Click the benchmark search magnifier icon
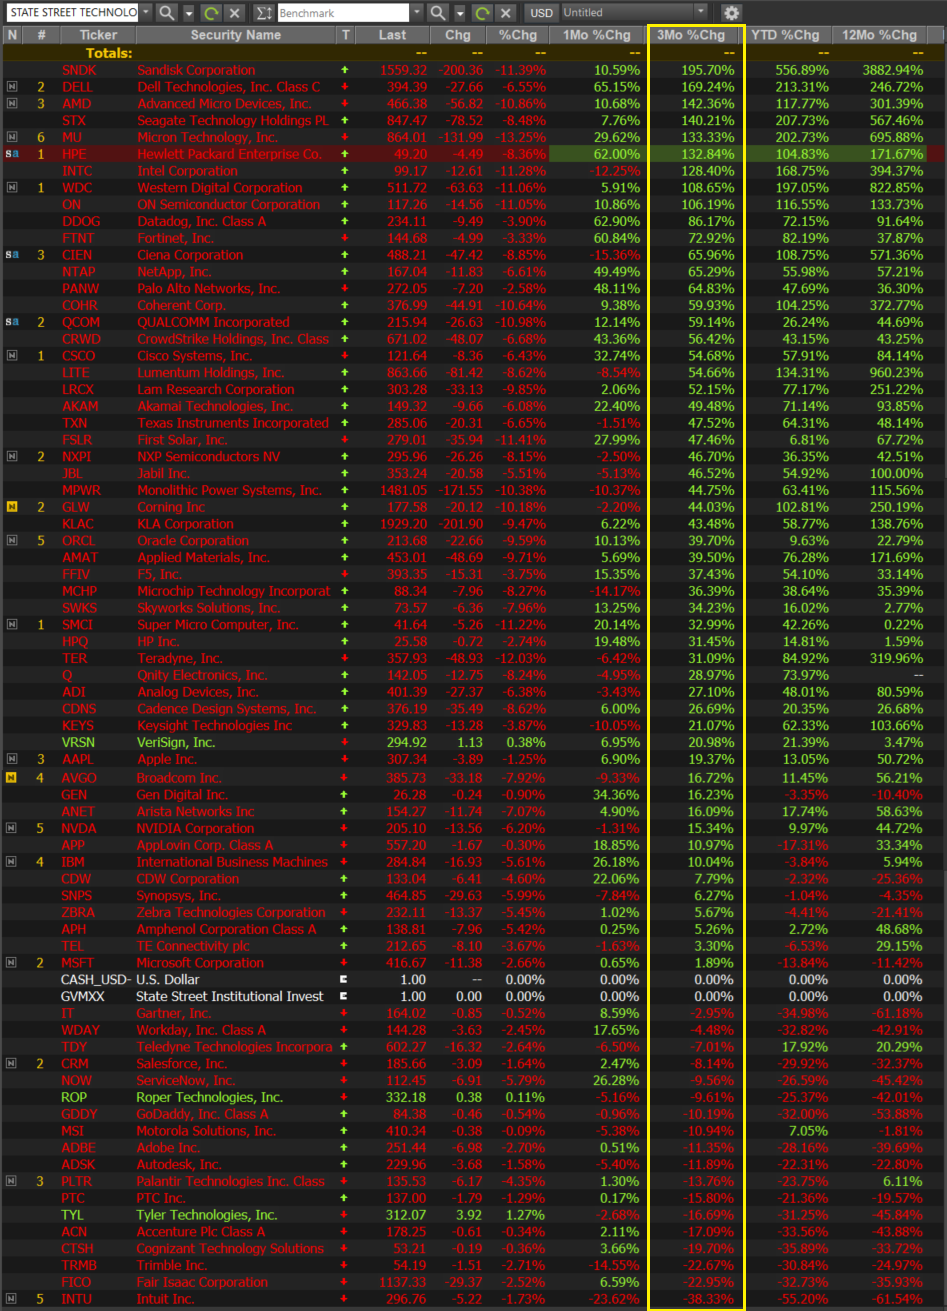947x1311 pixels. (437, 13)
